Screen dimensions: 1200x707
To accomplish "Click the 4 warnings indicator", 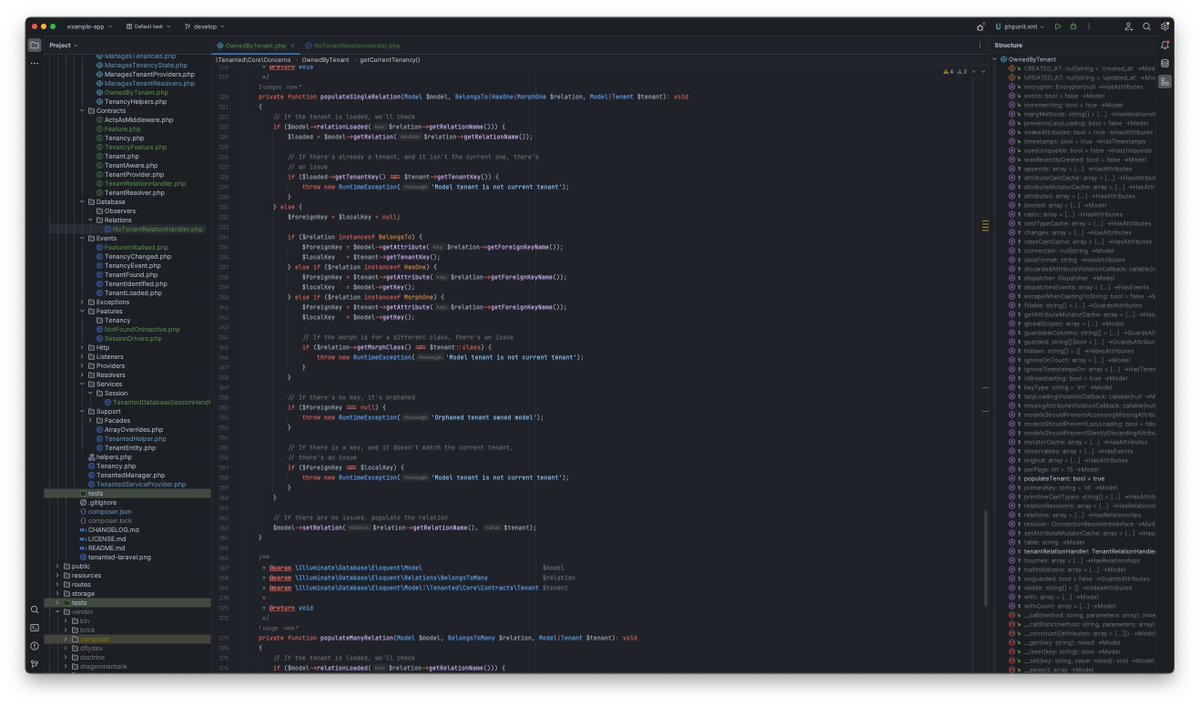I will coord(948,72).
